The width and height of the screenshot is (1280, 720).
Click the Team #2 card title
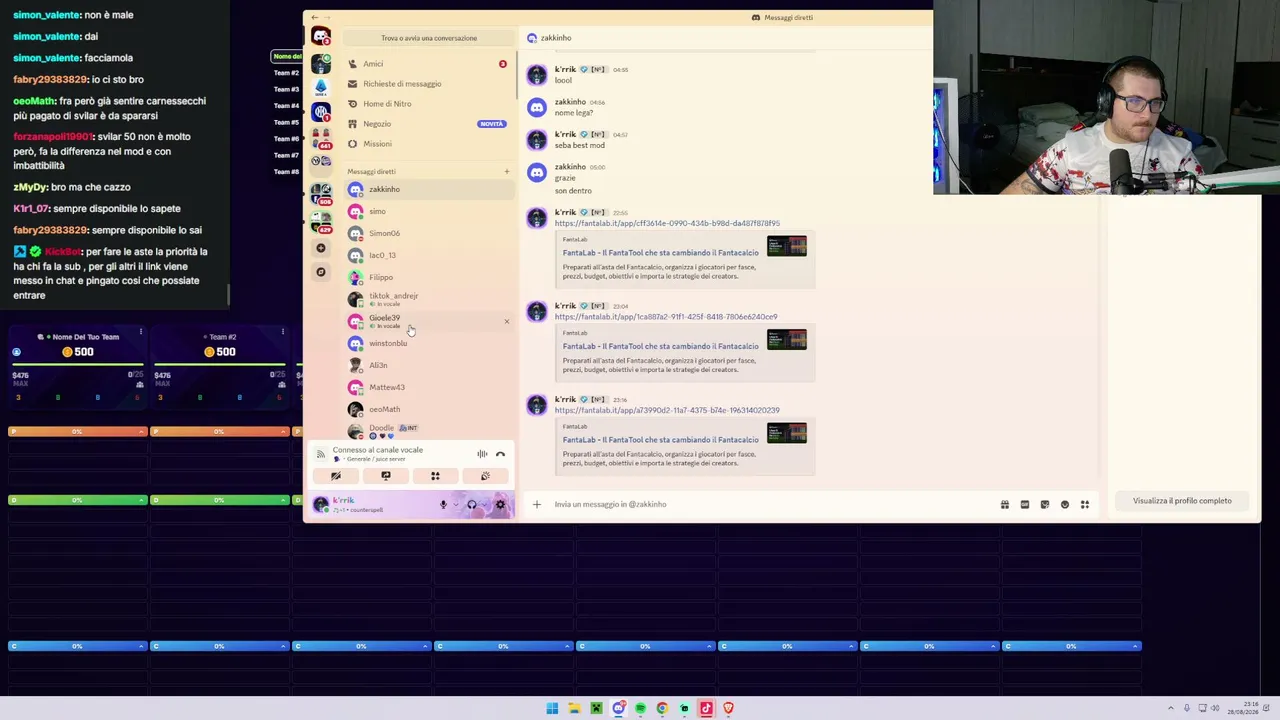pos(223,337)
